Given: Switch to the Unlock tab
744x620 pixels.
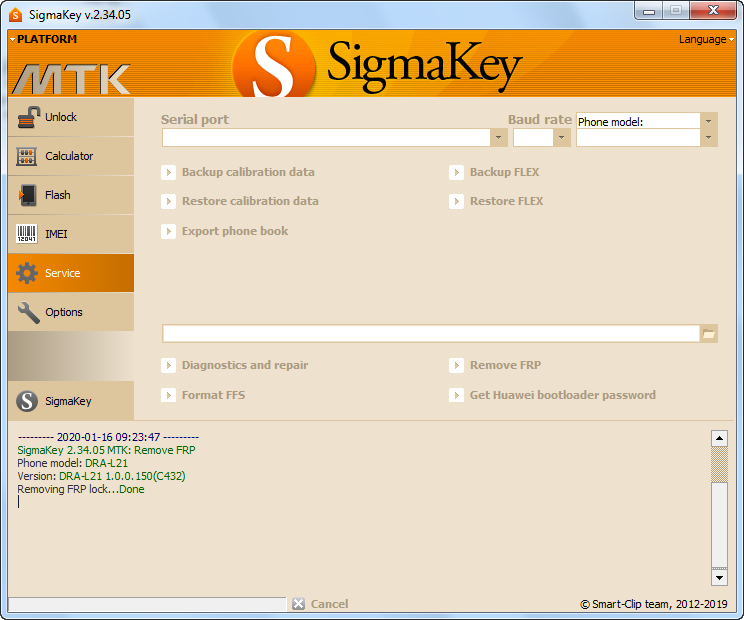Looking at the screenshot, I should coord(71,117).
